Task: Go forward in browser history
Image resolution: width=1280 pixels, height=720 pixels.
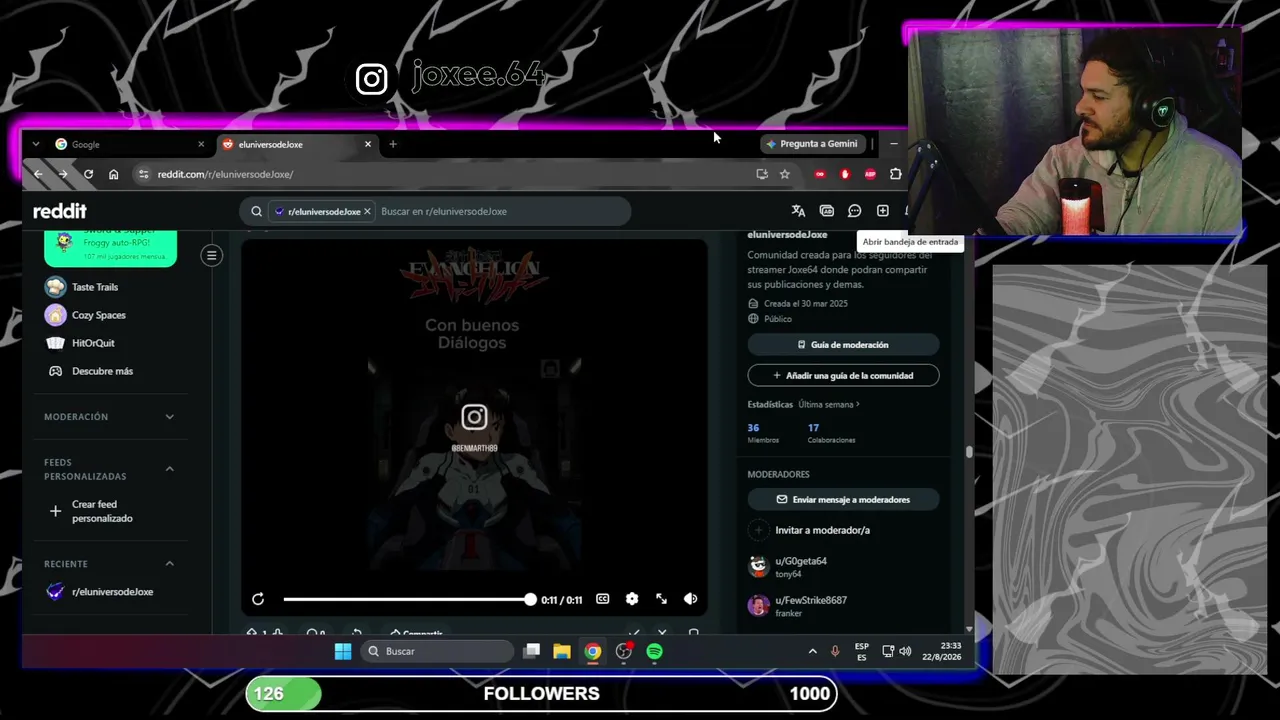Action: [x=63, y=174]
